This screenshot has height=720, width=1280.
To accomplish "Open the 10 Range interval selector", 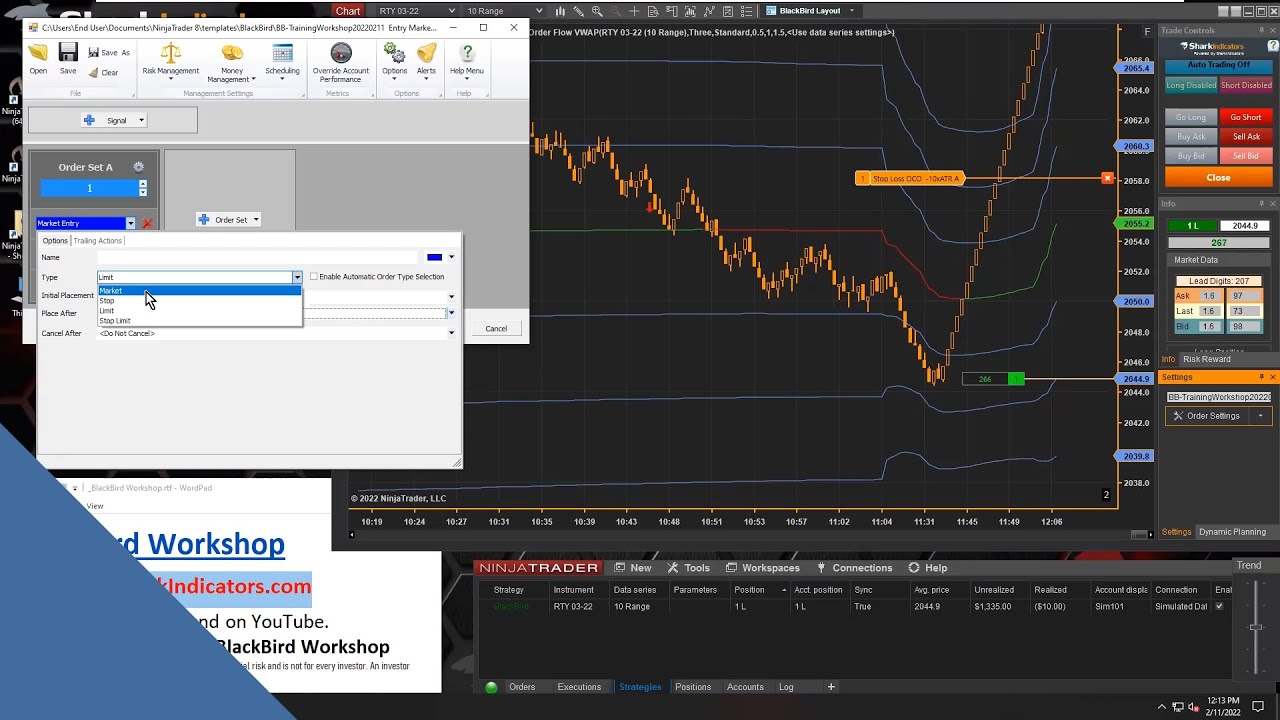I will 504,11.
